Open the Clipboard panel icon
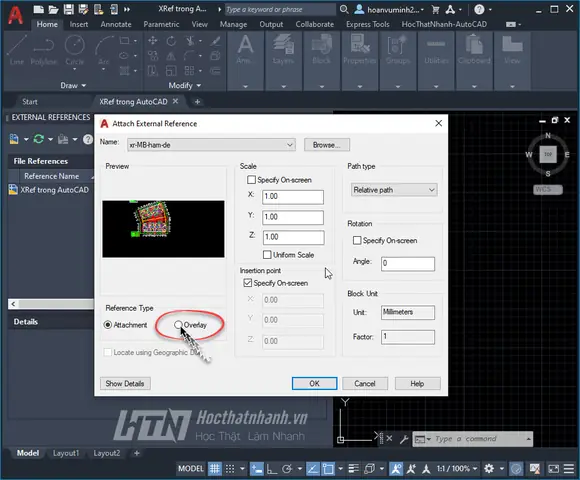 474,49
